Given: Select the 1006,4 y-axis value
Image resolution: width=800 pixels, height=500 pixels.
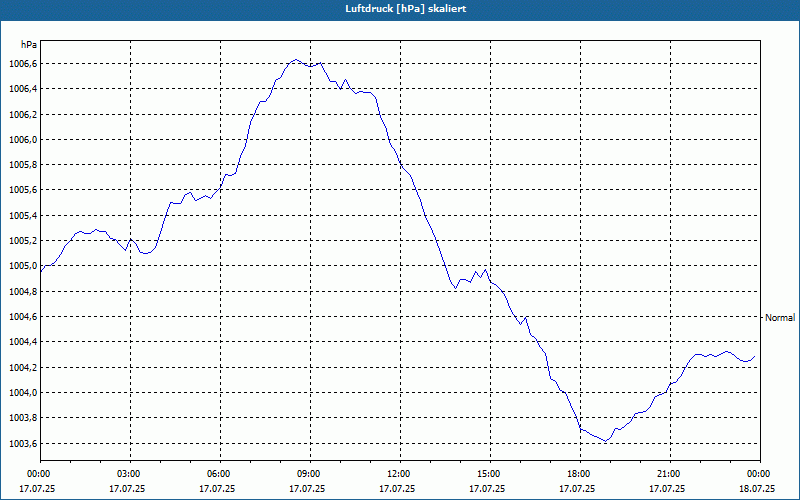Looking at the screenshot, I should tap(23, 89).
